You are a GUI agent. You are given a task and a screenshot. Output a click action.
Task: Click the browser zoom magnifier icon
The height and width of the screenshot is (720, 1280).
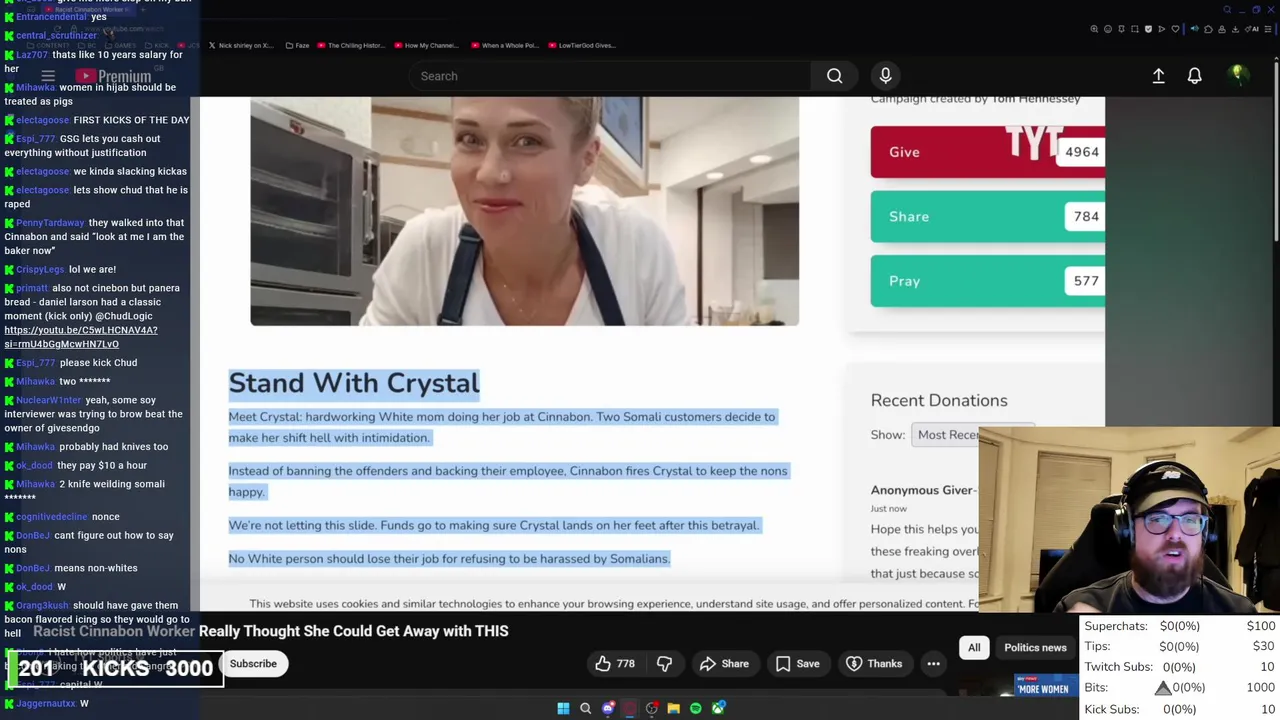coord(1094,29)
